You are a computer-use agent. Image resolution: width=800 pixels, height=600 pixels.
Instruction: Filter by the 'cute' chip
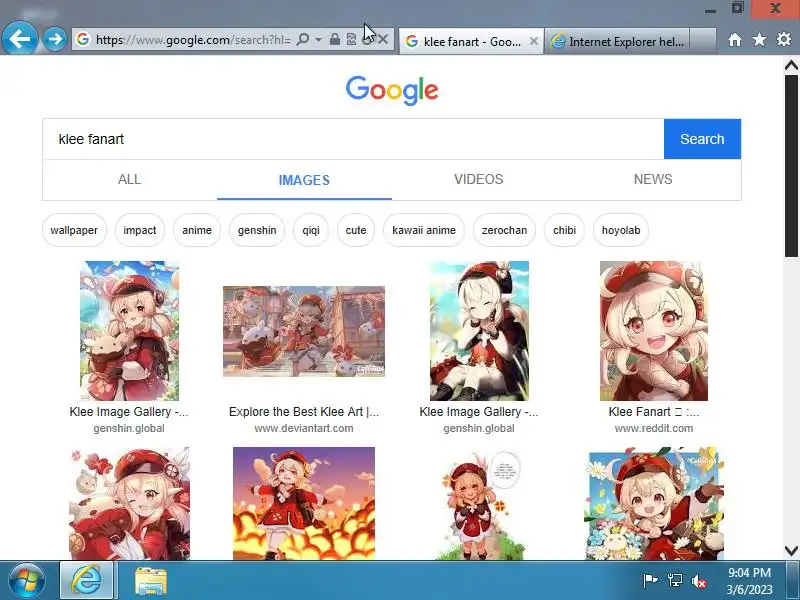pos(356,230)
